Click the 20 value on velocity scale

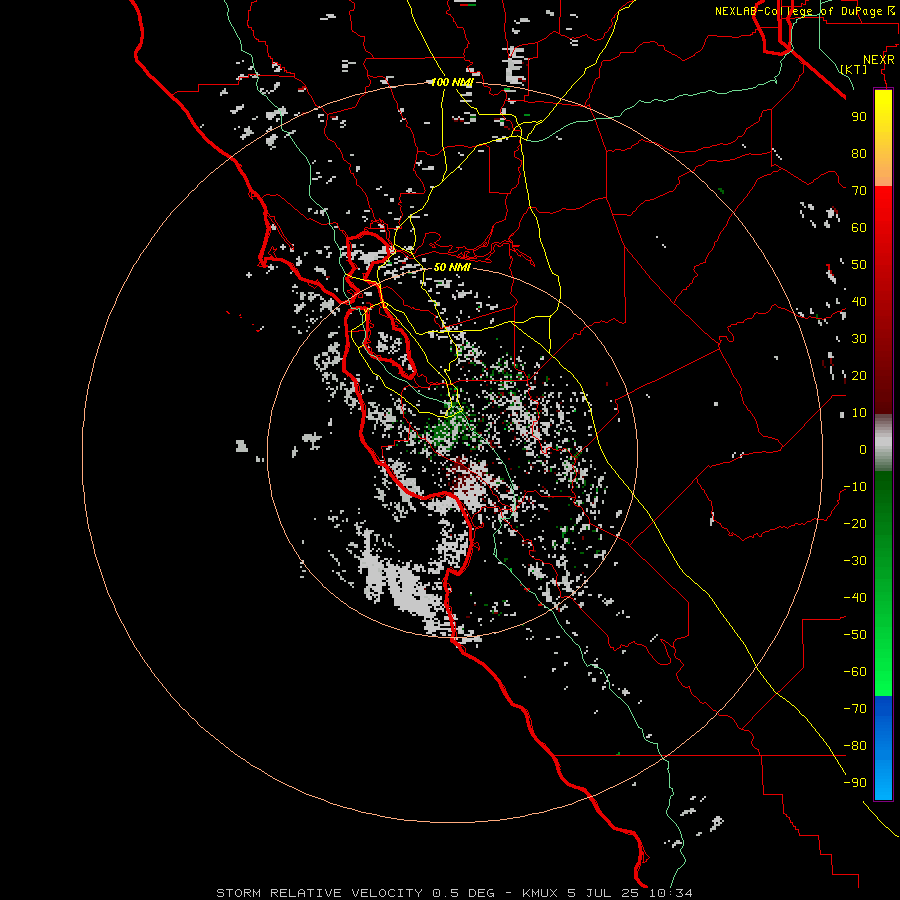(x=859, y=376)
